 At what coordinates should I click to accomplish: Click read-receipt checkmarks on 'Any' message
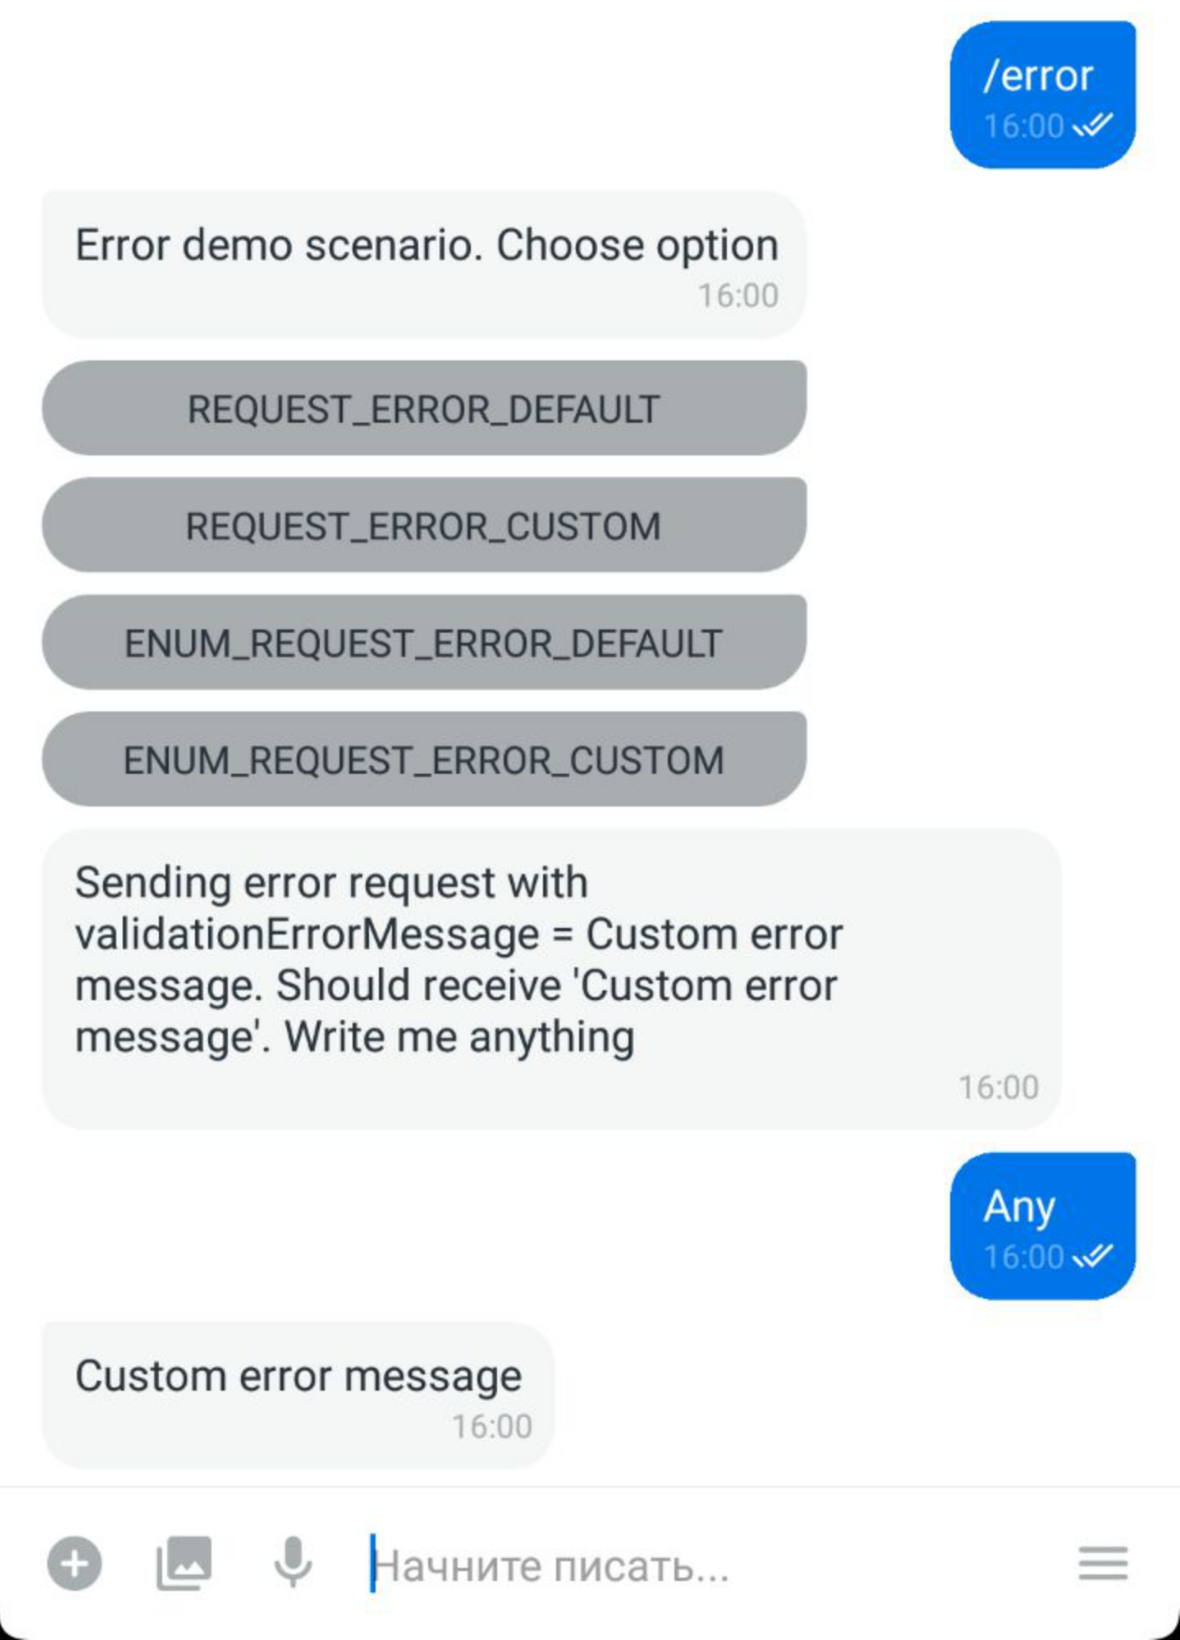tap(1093, 1256)
